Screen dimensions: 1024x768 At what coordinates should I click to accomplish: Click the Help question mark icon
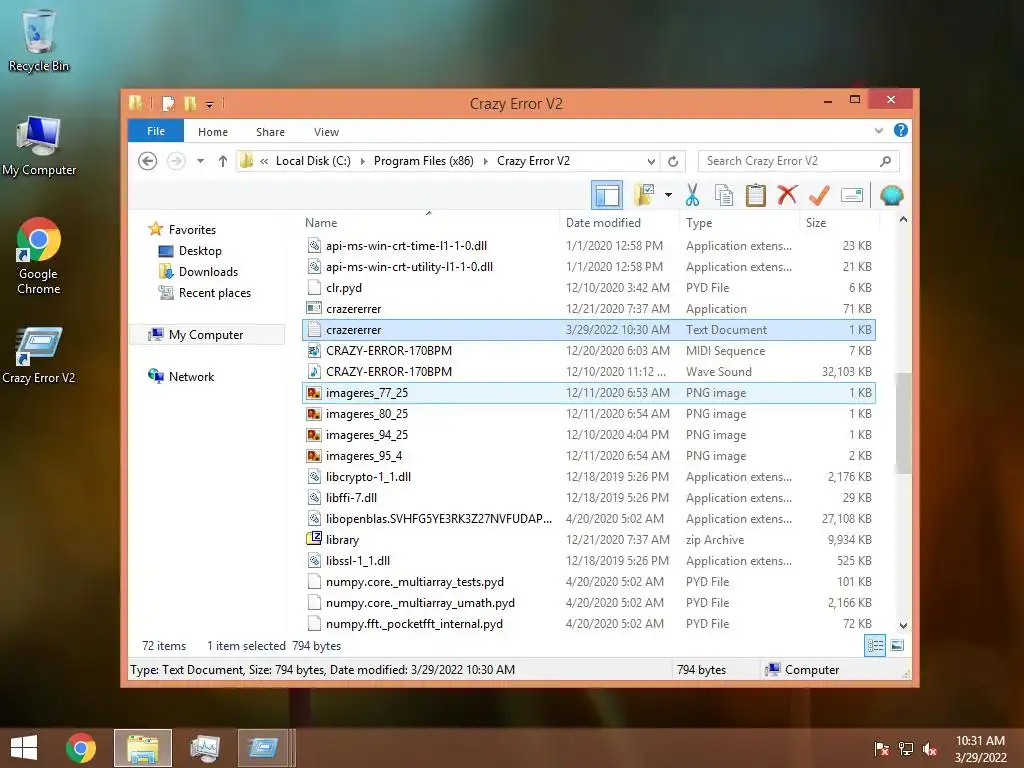[901, 130]
